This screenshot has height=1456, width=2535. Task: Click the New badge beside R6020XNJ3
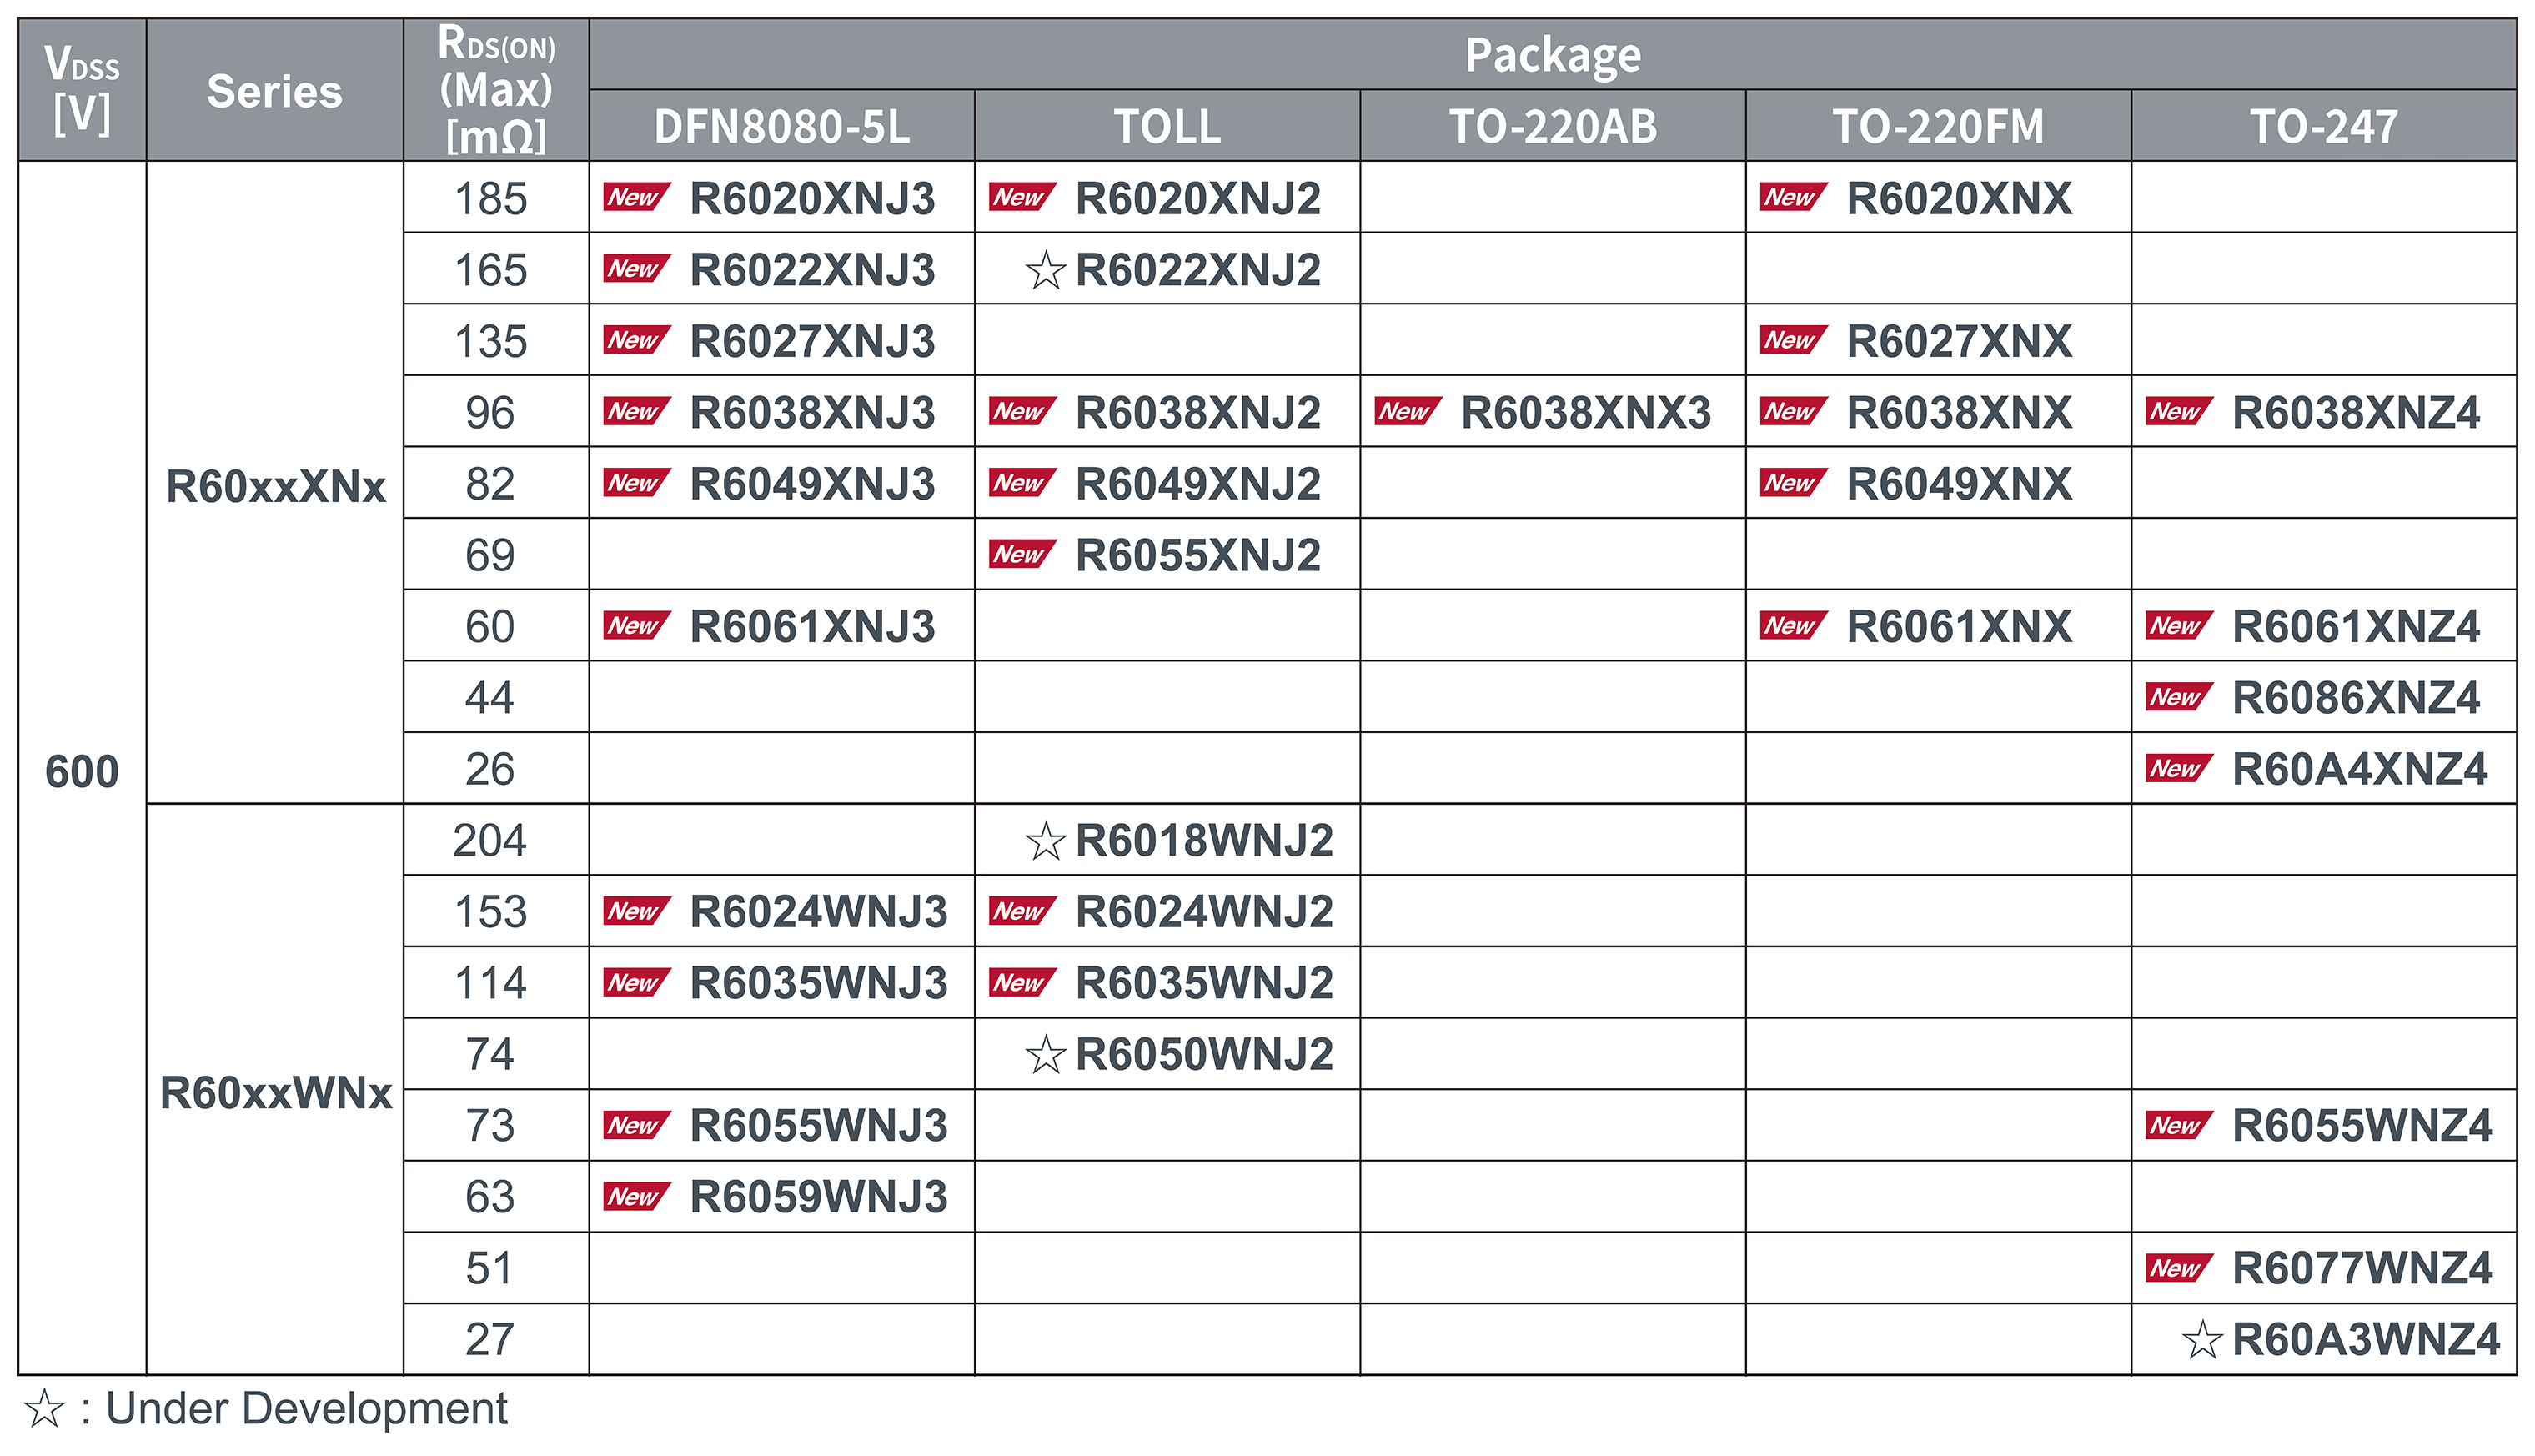637,197
